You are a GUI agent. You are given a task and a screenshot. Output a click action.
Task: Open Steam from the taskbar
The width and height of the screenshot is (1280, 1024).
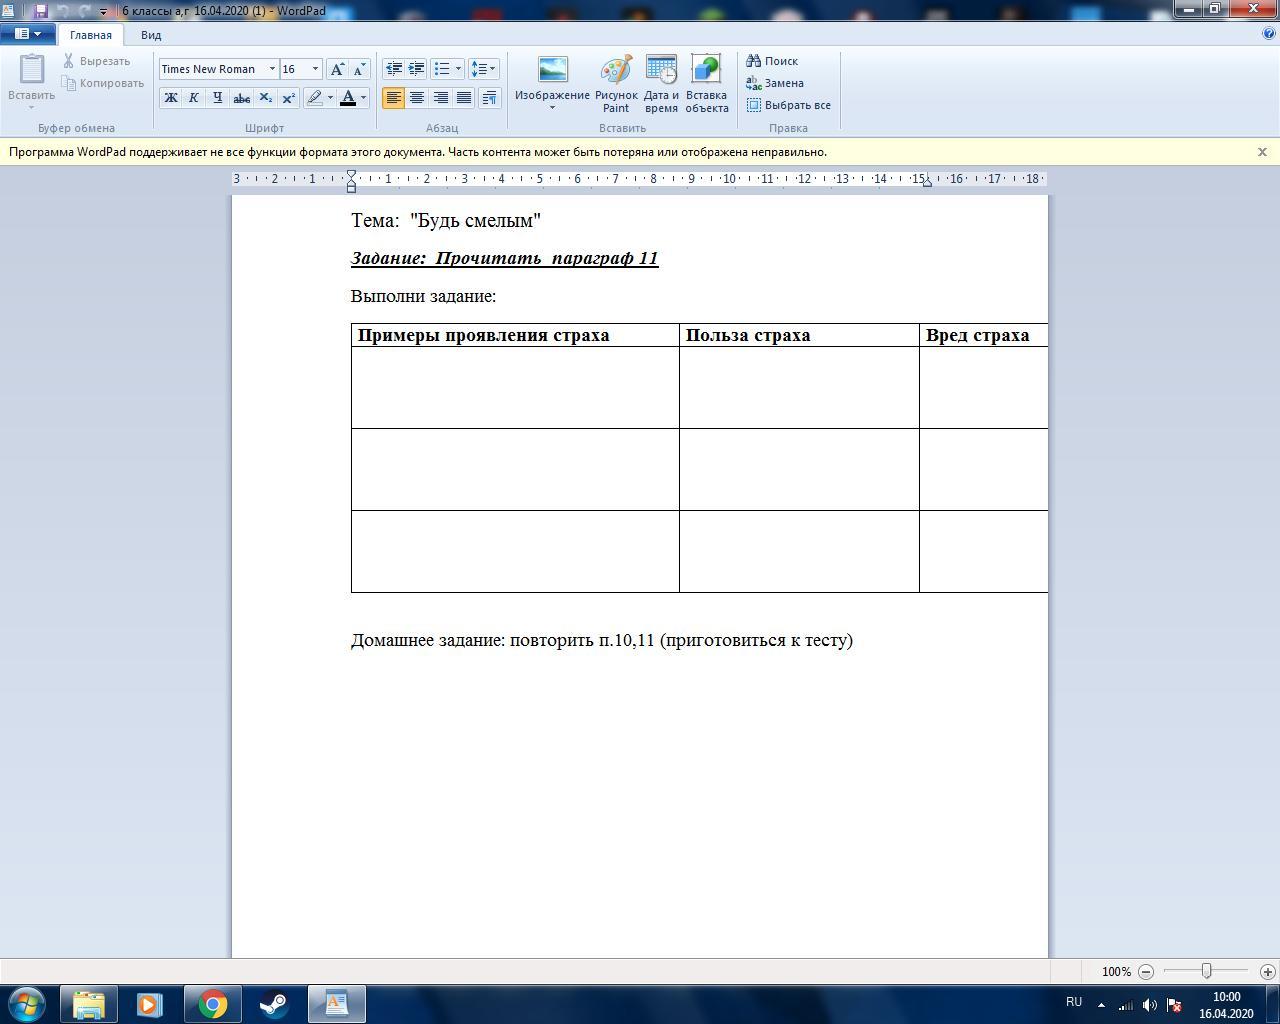click(274, 1004)
